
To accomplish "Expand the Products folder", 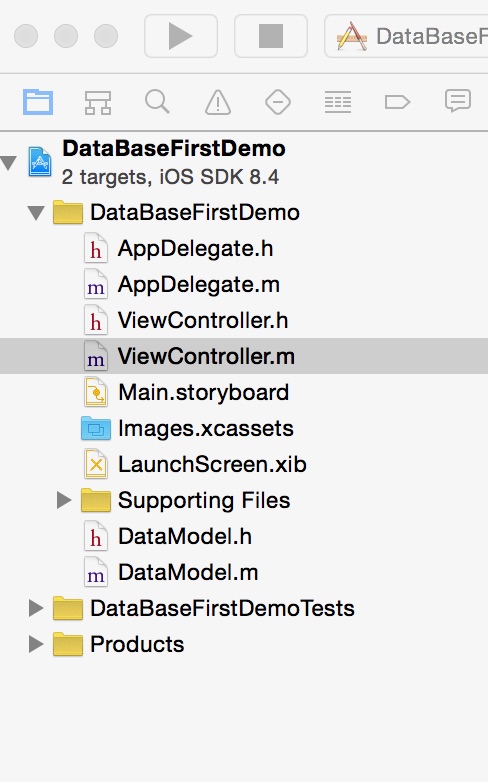I will 36,644.
